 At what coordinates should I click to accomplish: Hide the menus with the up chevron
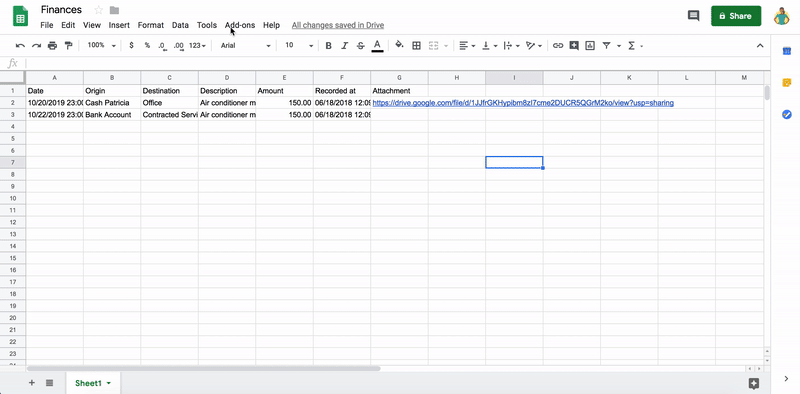pyautogui.click(x=760, y=45)
